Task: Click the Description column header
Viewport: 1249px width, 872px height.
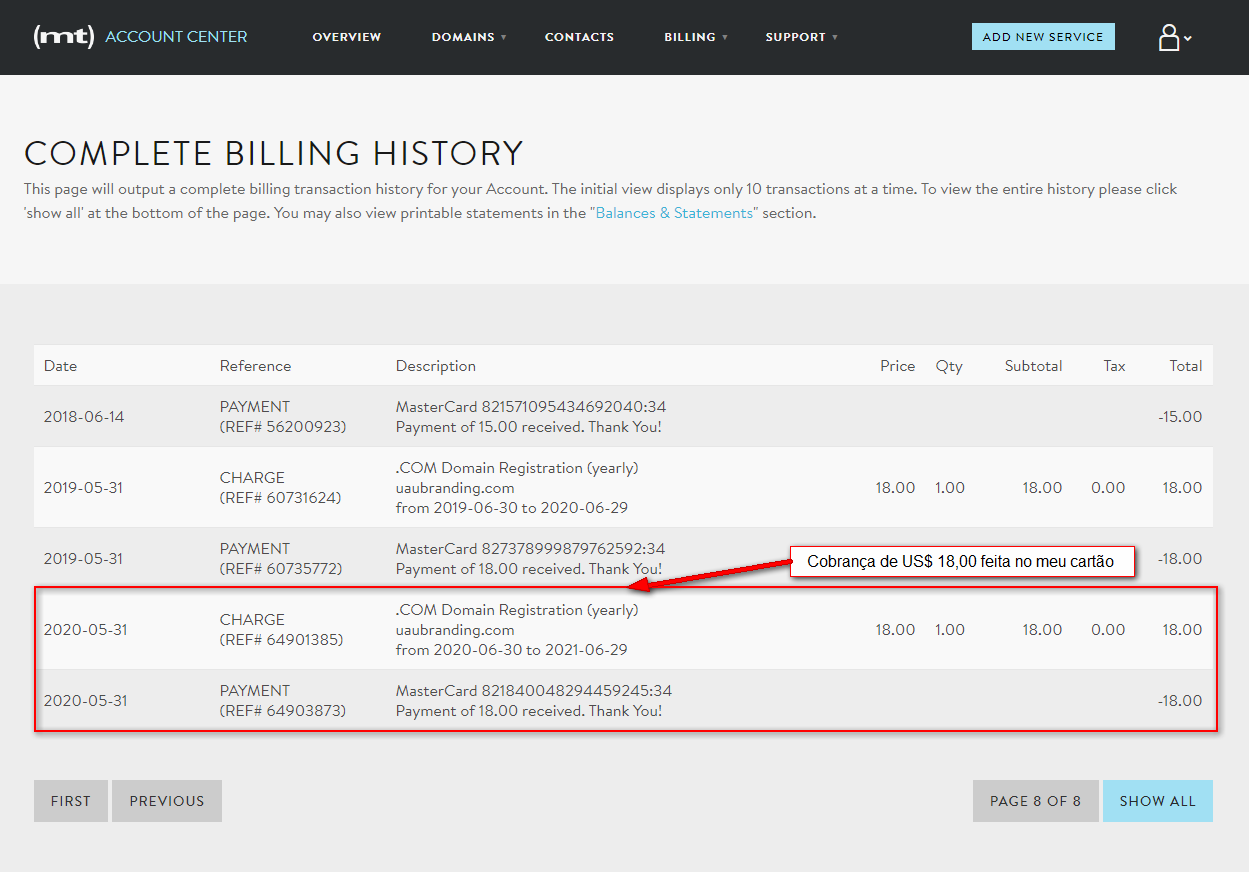Action: 436,366
